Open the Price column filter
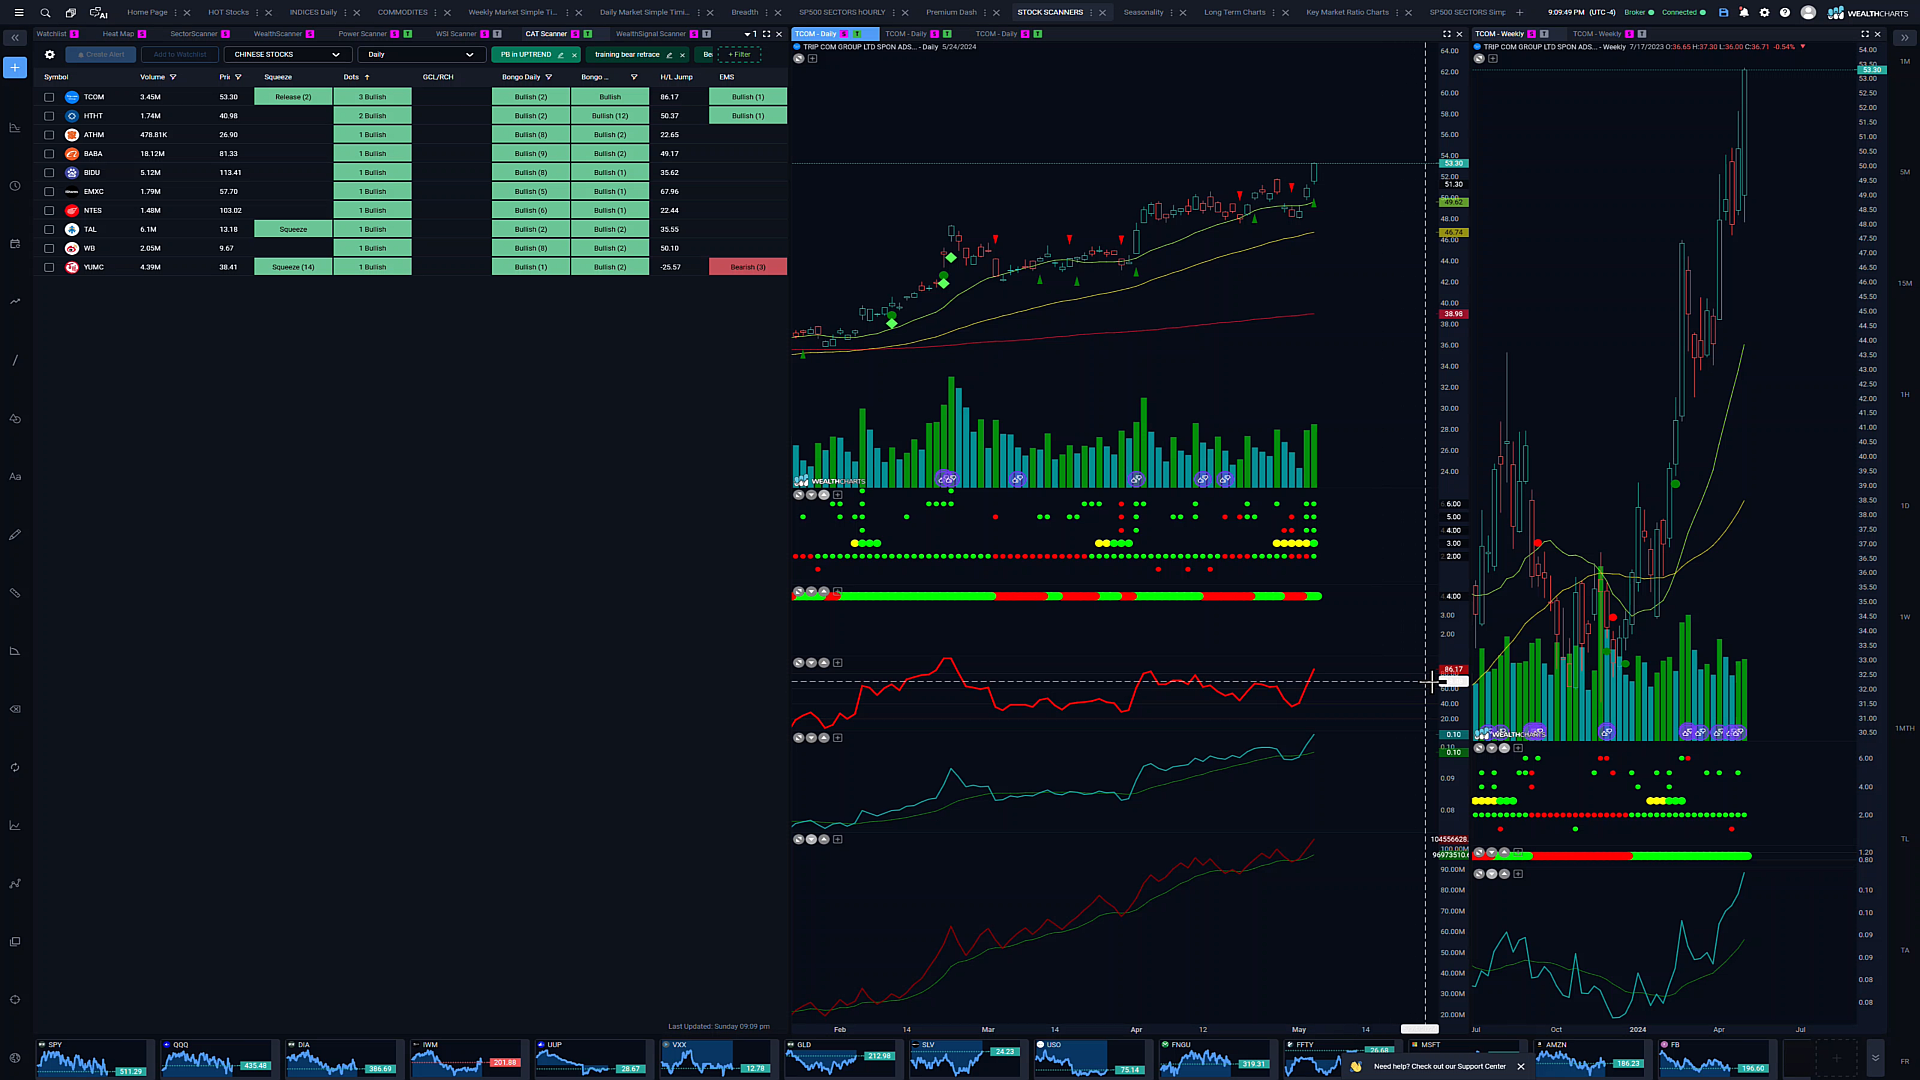This screenshot has height=1080, width=1920. pyautogui.click(x=238, y=77)
